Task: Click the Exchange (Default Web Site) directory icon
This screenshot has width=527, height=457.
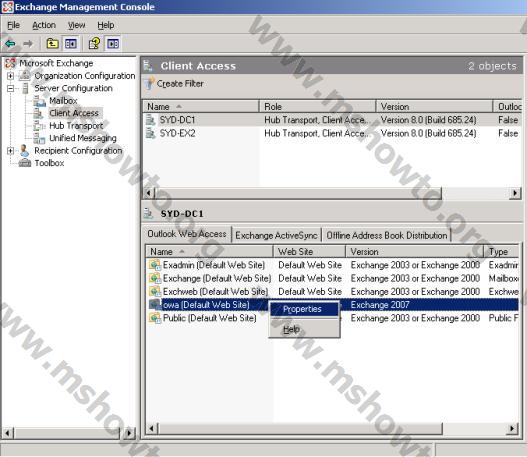Action: [155, 278]
